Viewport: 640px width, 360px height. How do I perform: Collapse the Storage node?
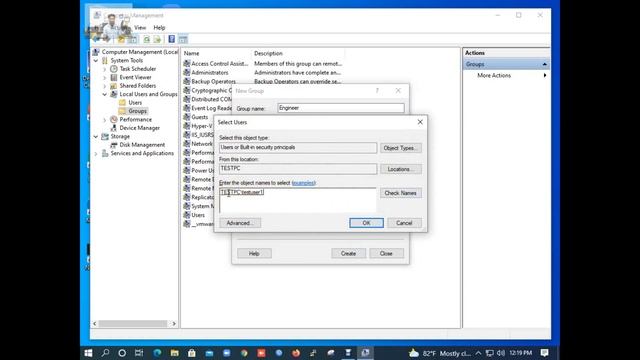(x=96, y=137)
